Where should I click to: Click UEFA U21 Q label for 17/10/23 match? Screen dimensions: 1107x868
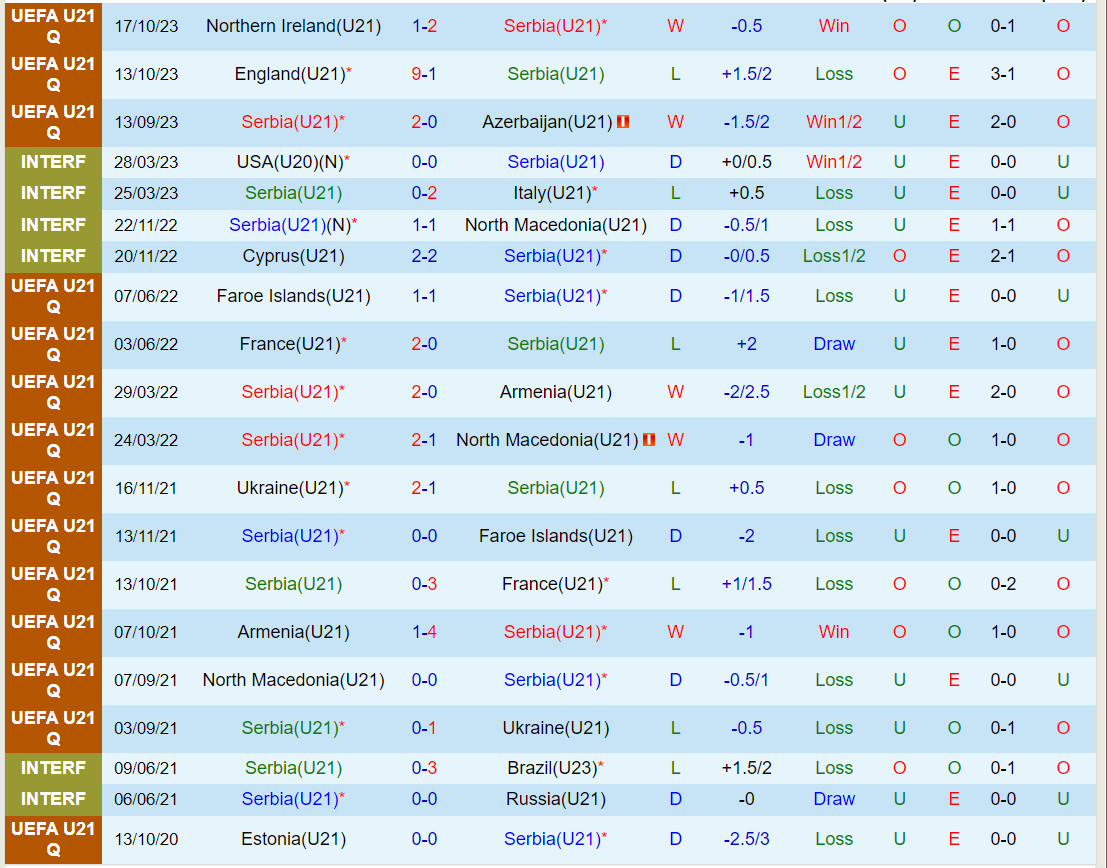53,26
